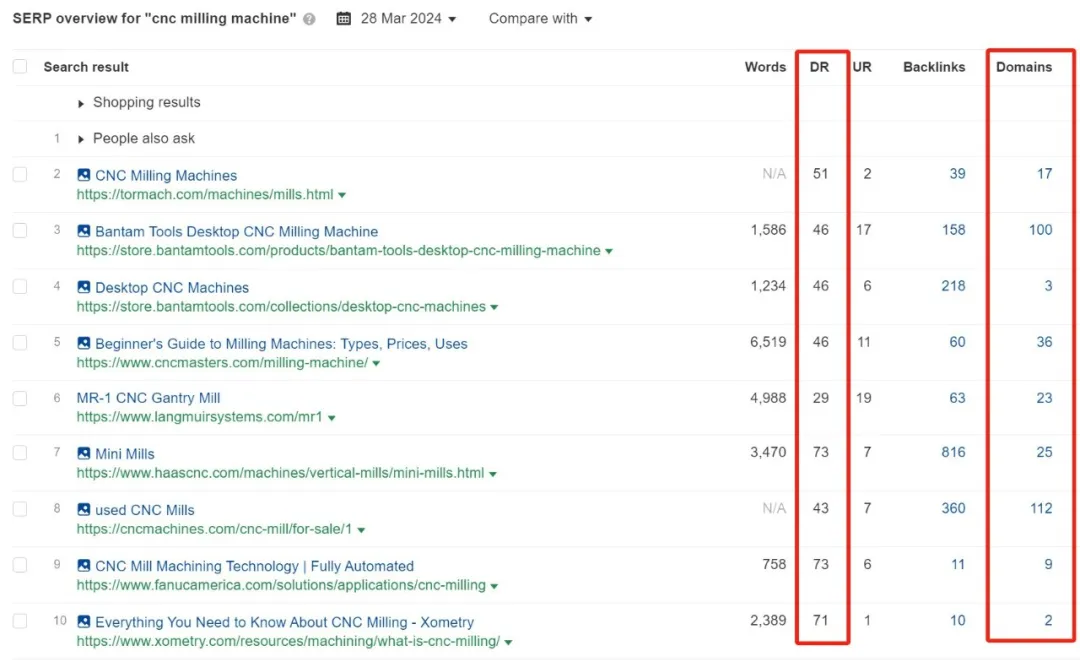Open Everything You Need to Know Xometry title
The image size is (1080, 662).
click(x=284, y=621)
